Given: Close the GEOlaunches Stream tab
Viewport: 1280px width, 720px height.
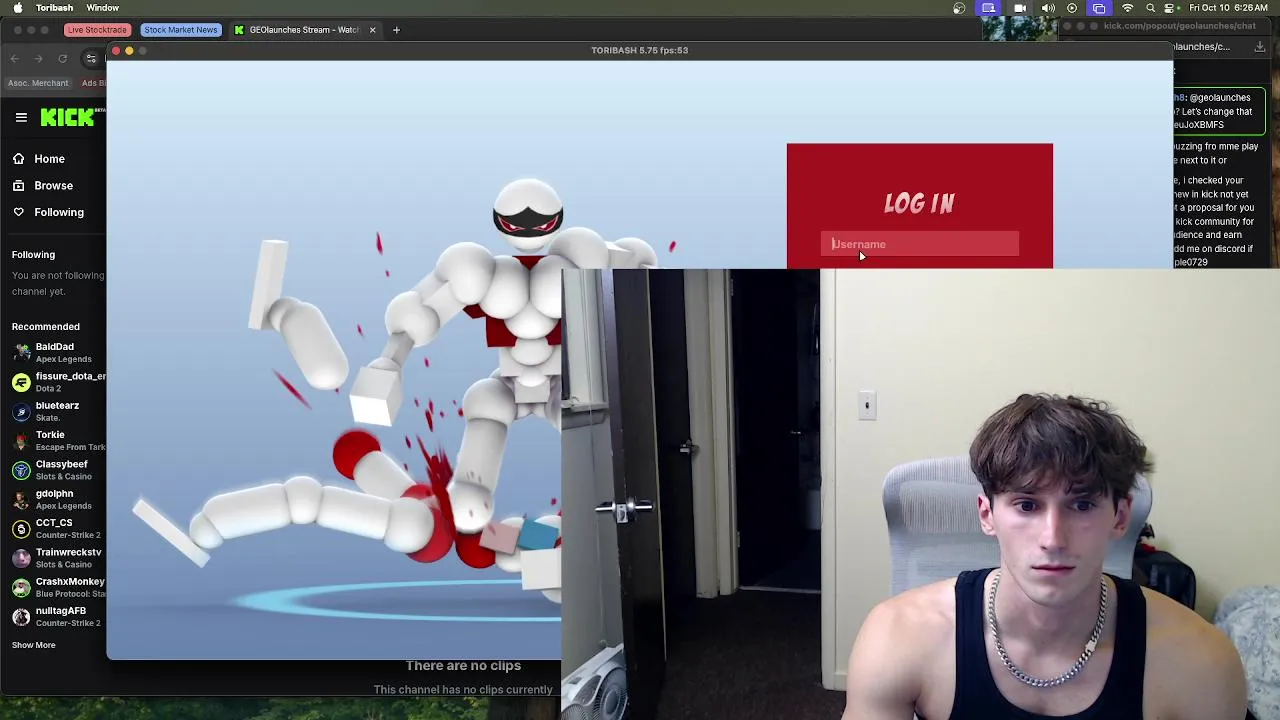Looking at the screenshot, I should tap(372, 30).
